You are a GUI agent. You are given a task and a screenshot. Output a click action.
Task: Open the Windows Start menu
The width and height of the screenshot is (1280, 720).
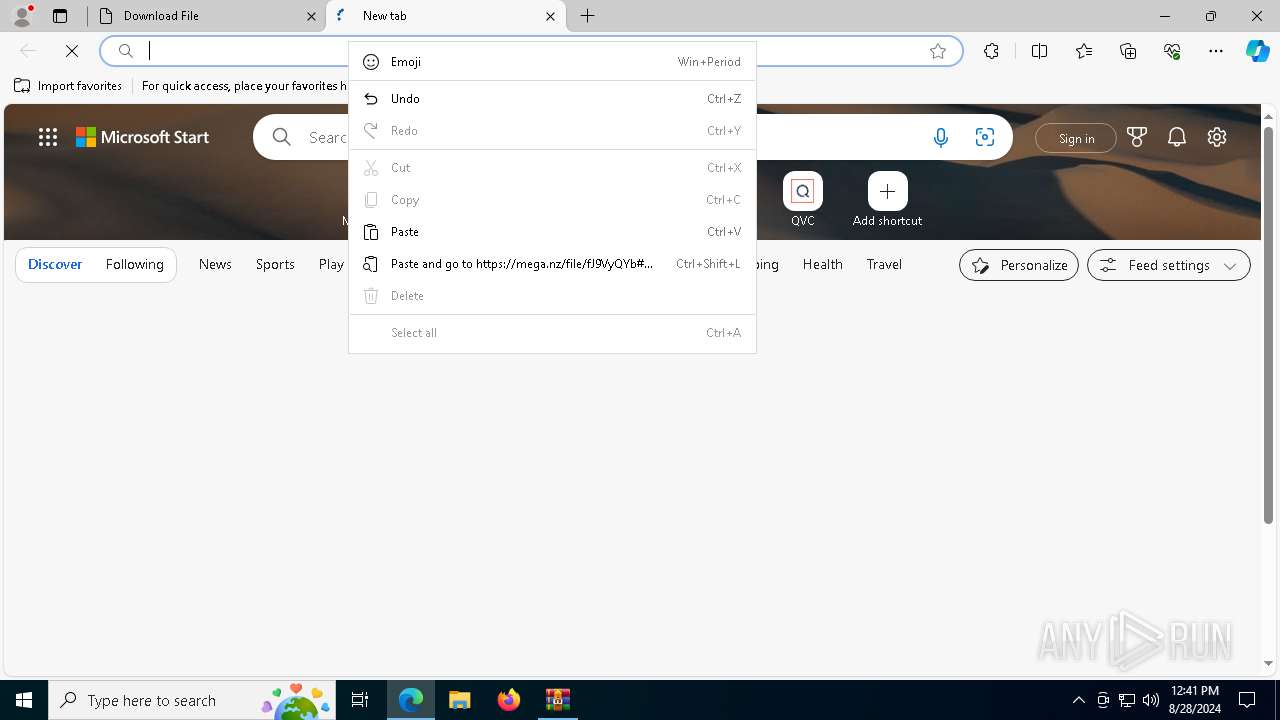coord(24,700)
